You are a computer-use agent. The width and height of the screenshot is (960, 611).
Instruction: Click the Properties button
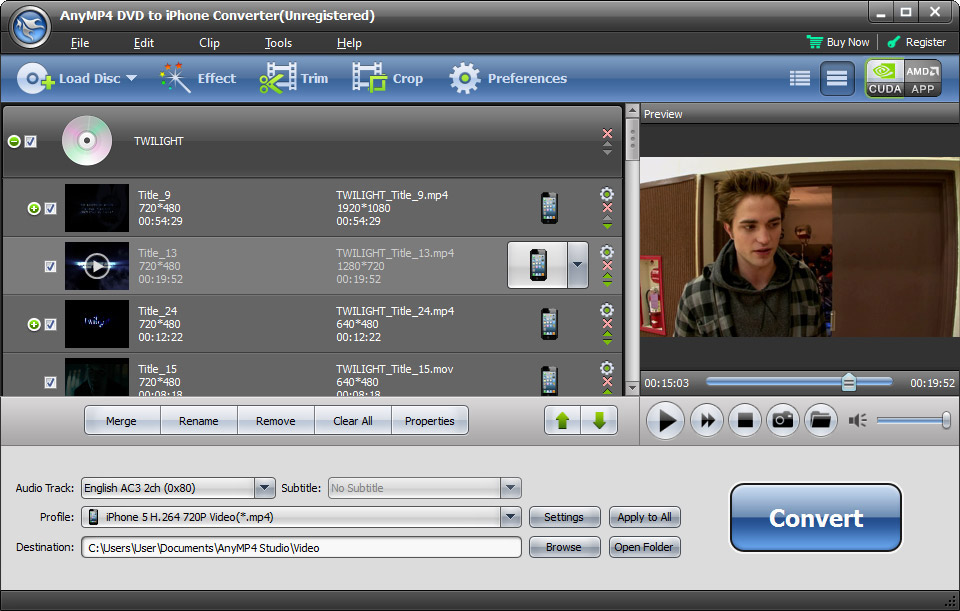430,421
